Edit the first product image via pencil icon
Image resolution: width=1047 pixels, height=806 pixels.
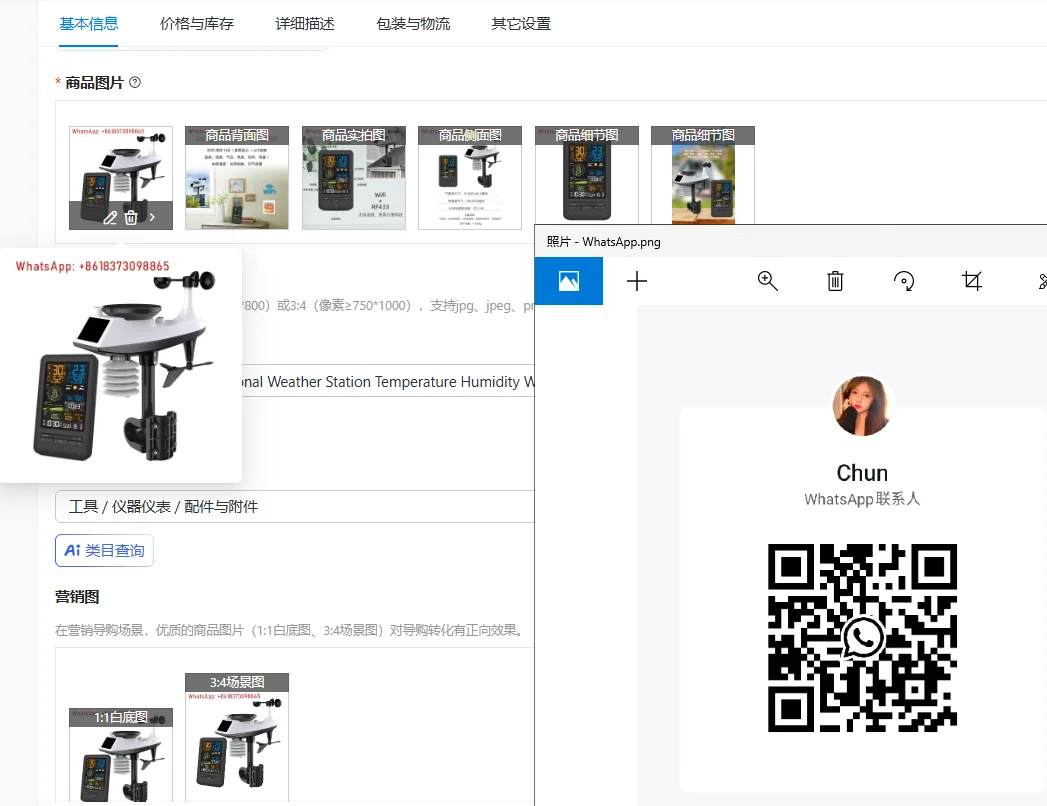[x=110, y=217]
